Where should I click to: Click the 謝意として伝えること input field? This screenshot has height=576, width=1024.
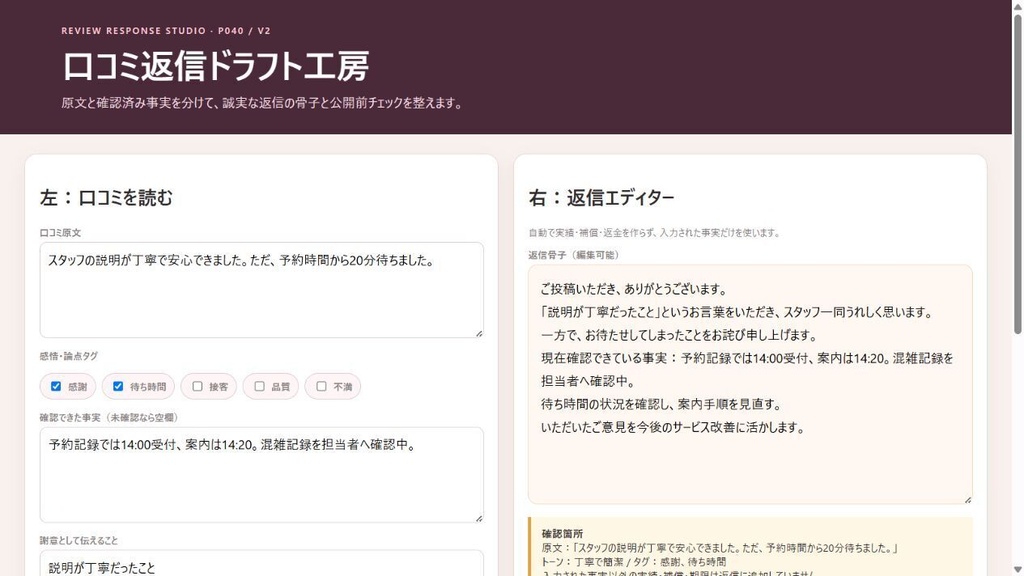click(x=261, y=564)
